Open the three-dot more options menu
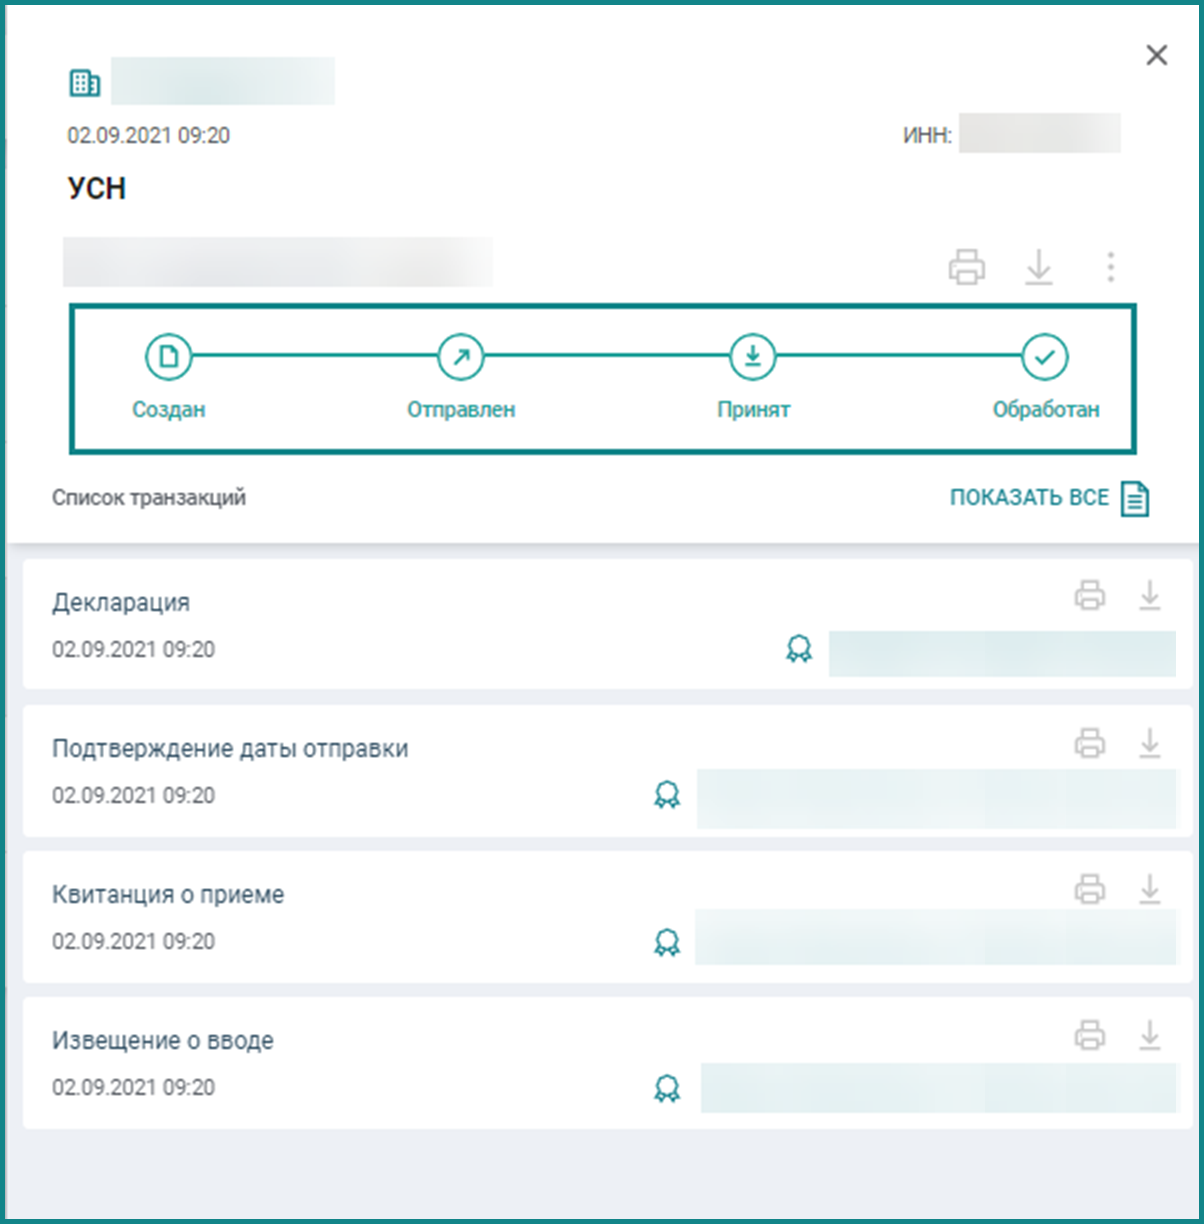 [x=1110, y=267]
